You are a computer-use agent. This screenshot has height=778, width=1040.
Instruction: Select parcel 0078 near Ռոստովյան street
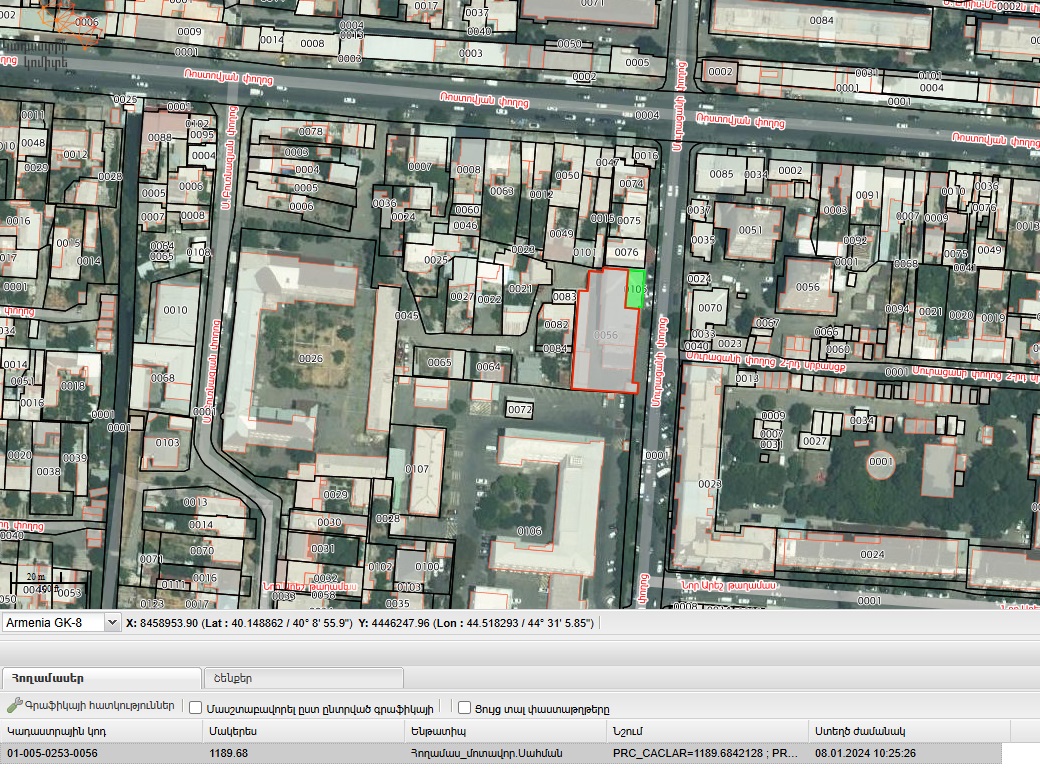pos(310,131)
